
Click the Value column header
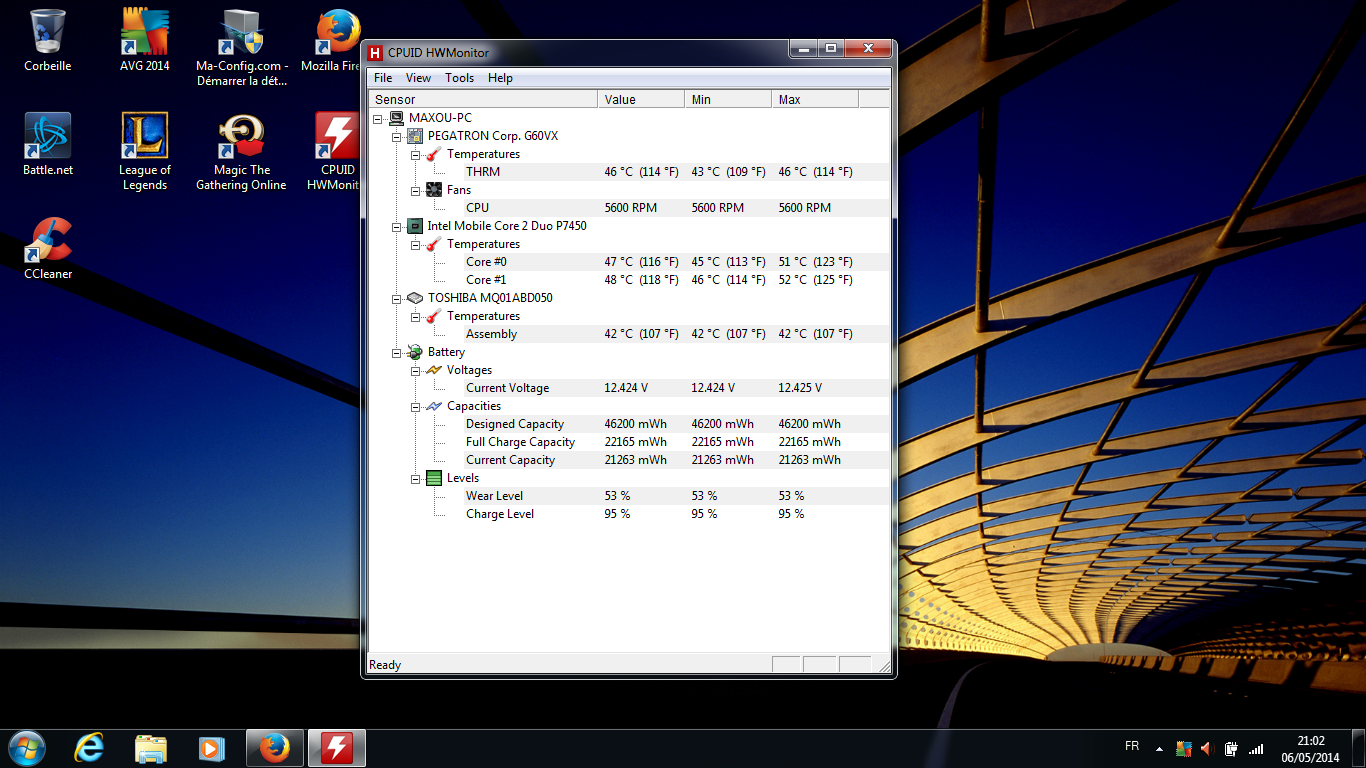tap(640, 99)
